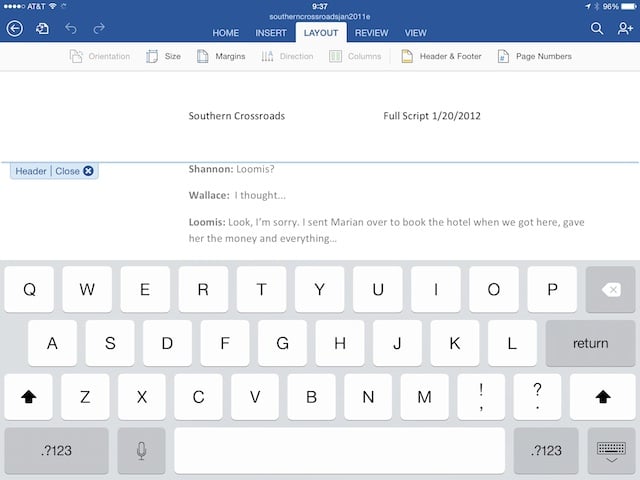
Task: Tap the backspace delete key
Action: point(610,289)
